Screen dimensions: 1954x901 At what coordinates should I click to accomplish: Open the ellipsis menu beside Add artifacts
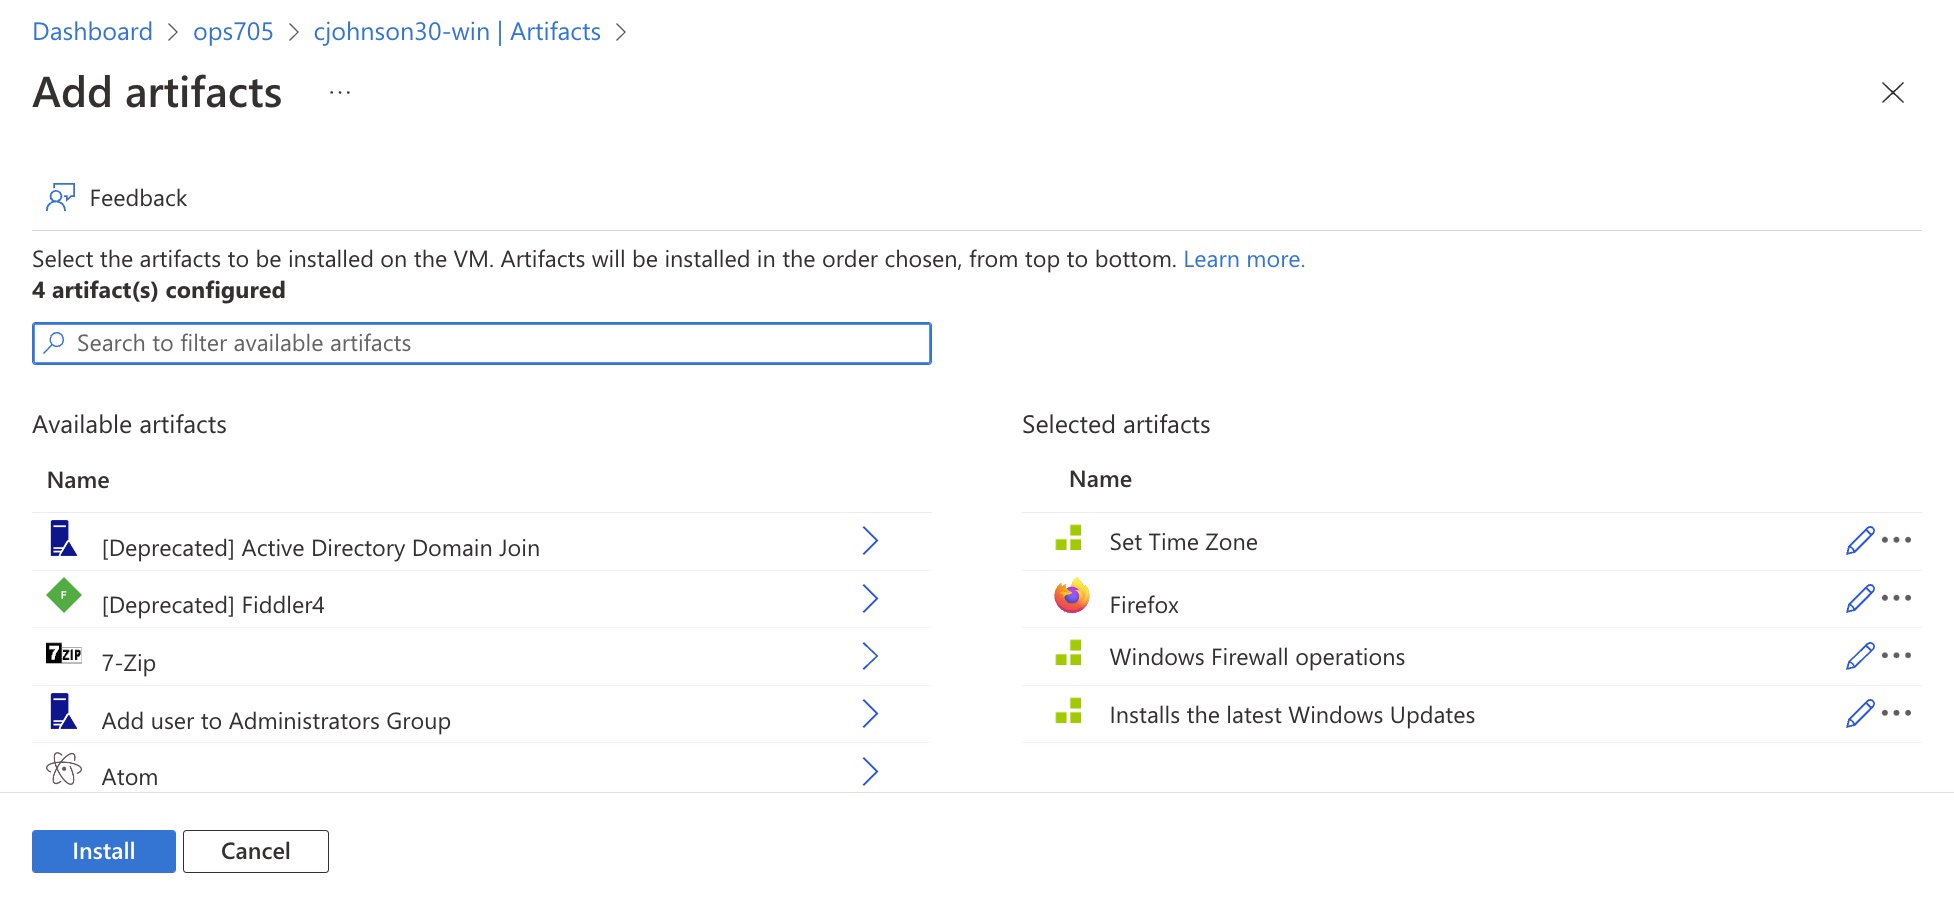point(339,93)
